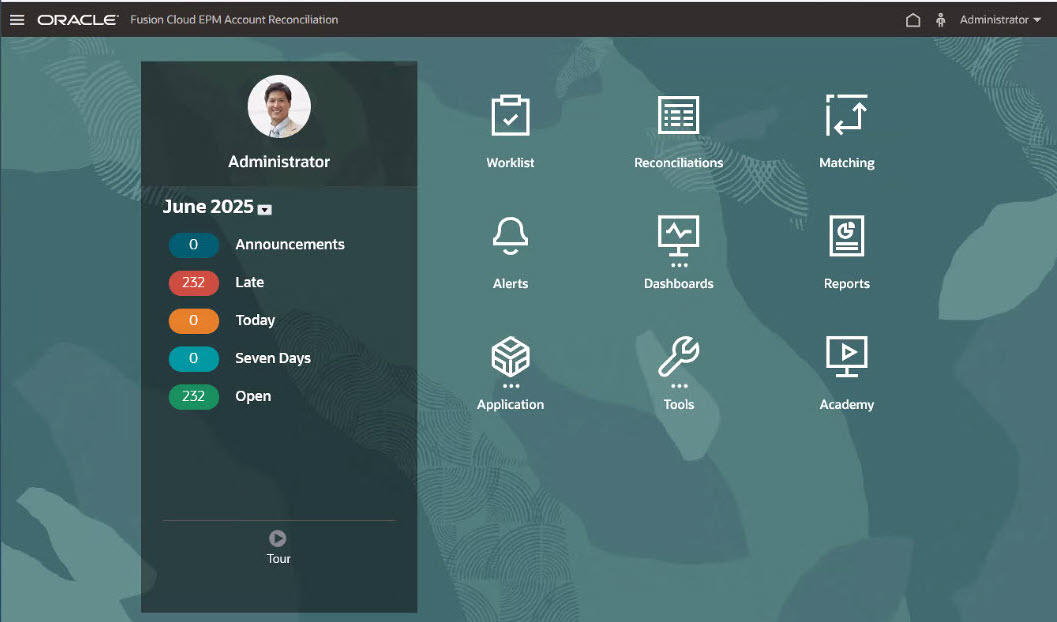
Task: Click the red Late 232 badge
Action: 193,282
